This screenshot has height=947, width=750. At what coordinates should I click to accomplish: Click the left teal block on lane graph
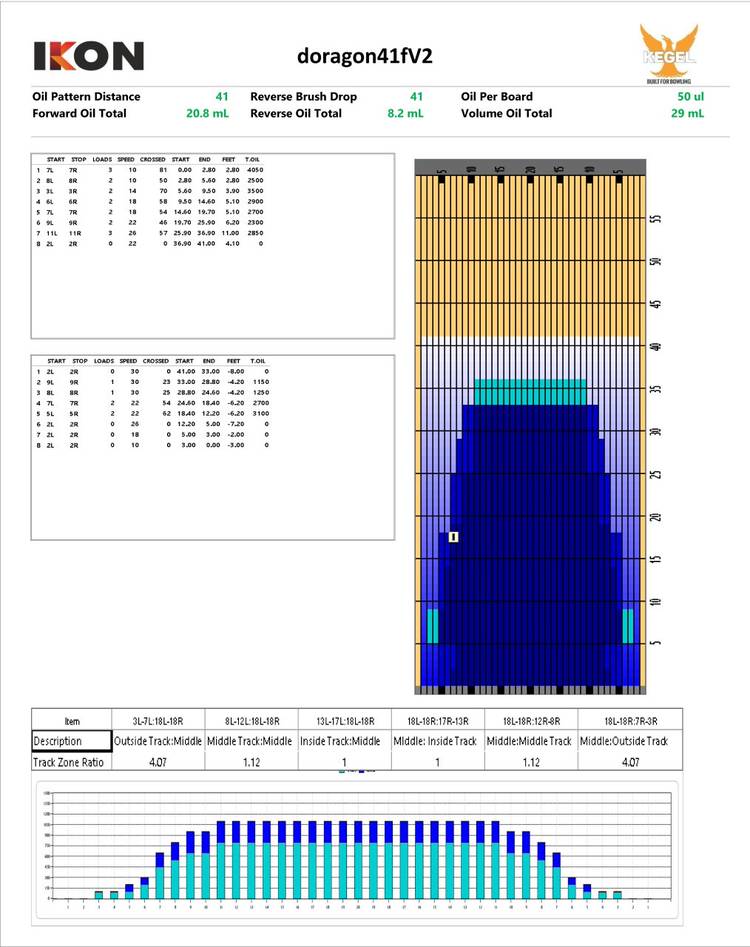point(433,625)
